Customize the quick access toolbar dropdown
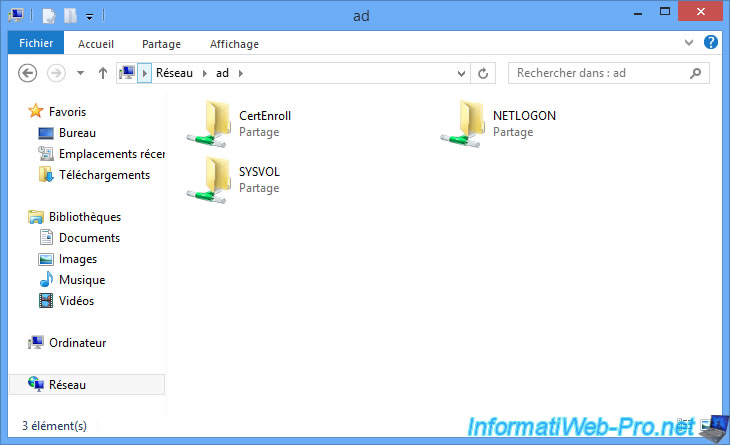The width and height of the screenshot is (730, 445). point(89,16)
